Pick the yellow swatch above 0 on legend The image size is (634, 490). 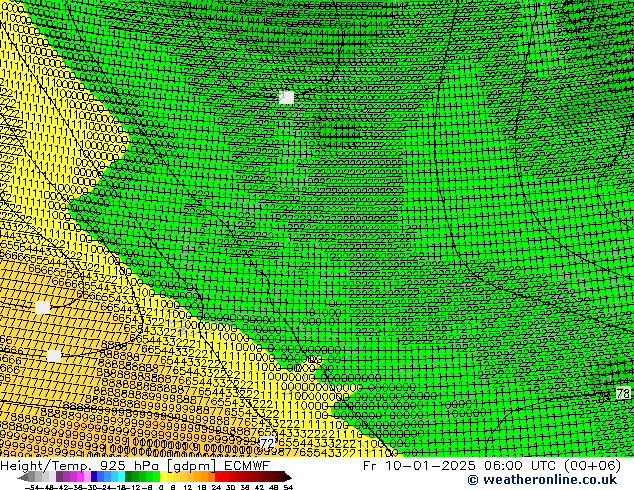coord(163,477)
